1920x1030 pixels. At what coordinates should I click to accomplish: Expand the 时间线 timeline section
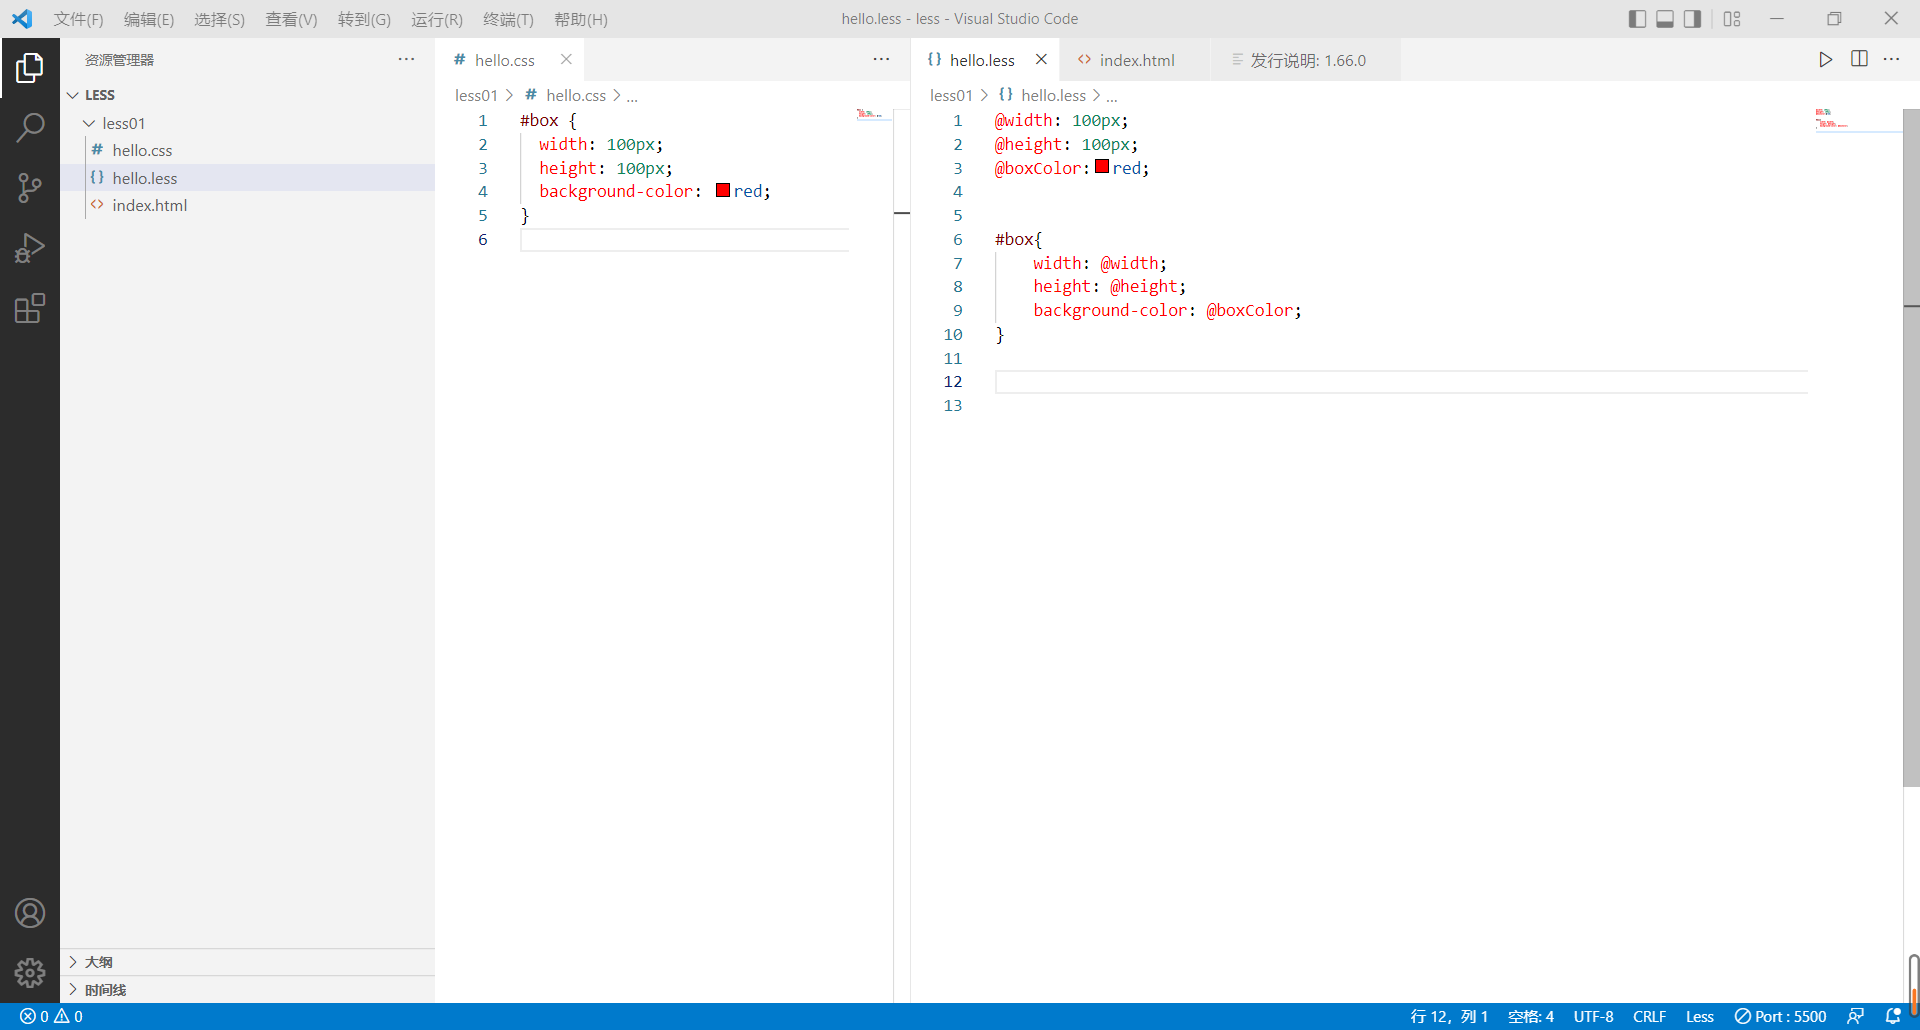(x=248, y=990)
